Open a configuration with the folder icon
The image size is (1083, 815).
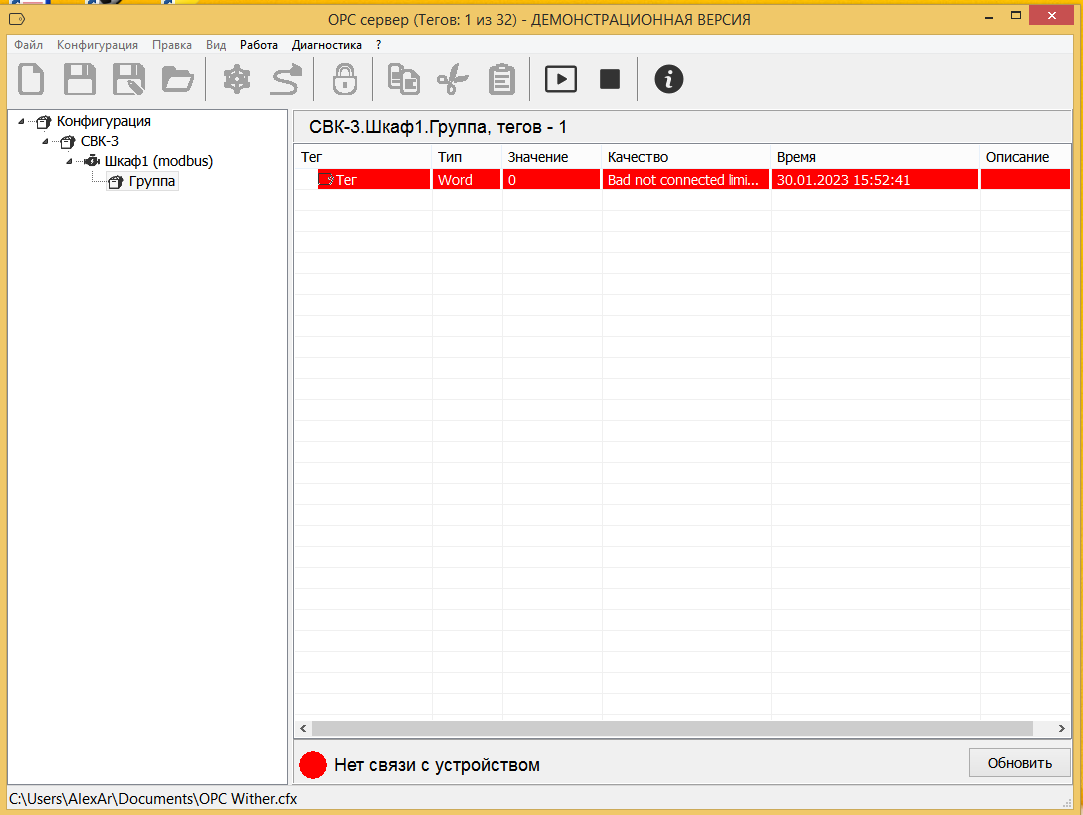tap(178, 79)
